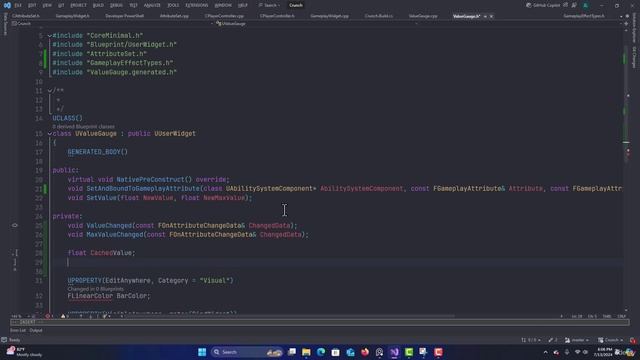Click the Wi-Fi tray icon
The height and width of the screenshot is (360, 640).
coord(577,352)
